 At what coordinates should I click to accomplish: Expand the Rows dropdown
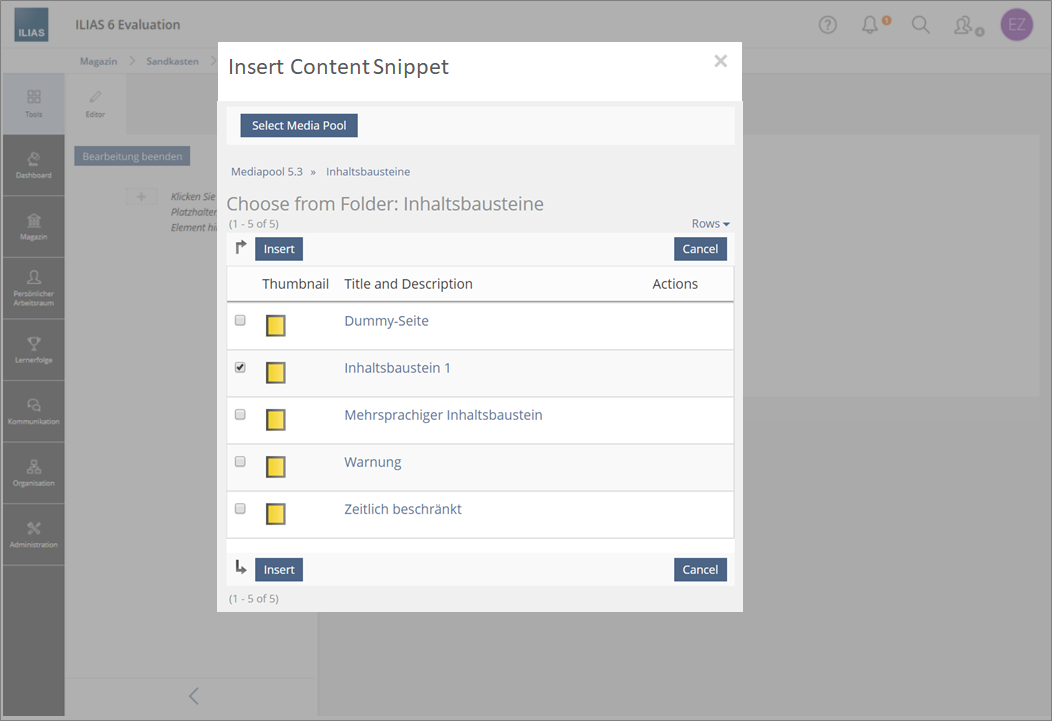(x=710, y=224)
